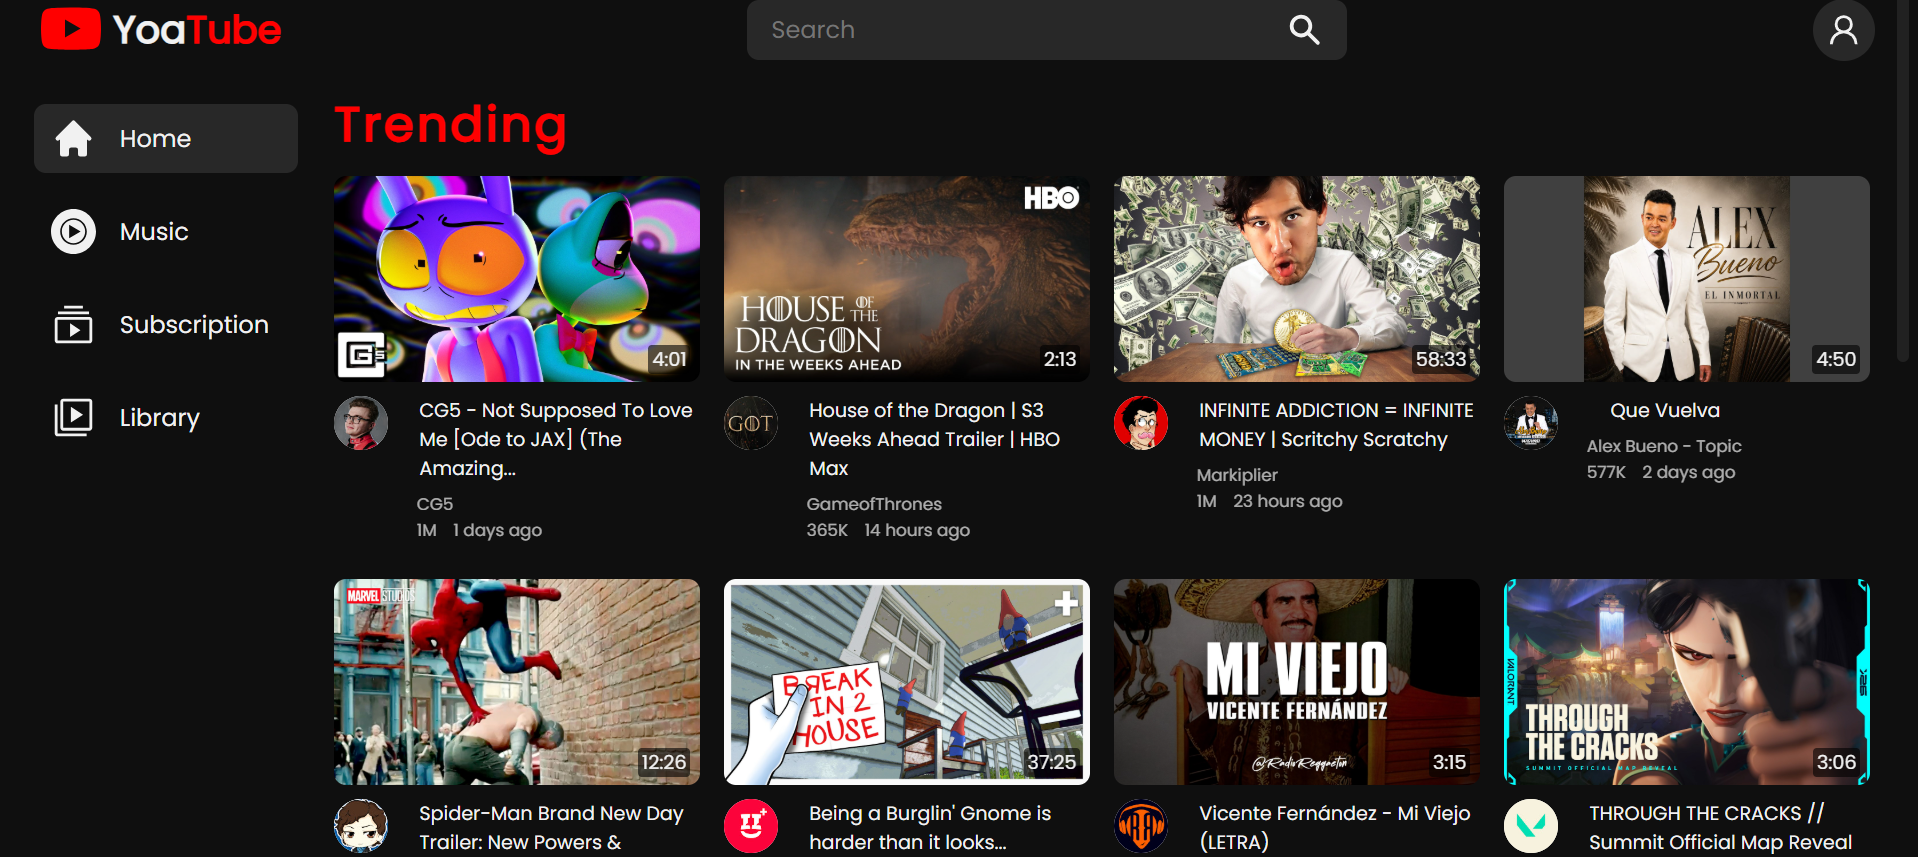Open Spider-Man video's channel avatar
Viewport: 1918px width, 857px height.
tap(361, 826)
